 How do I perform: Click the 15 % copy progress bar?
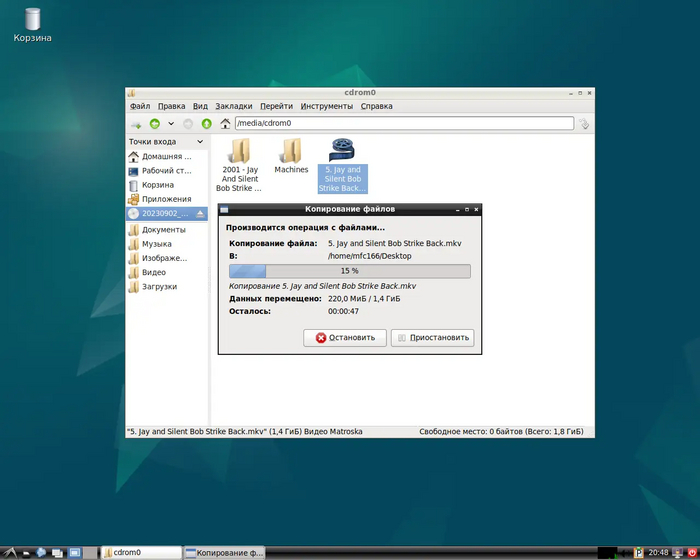[350, 271]
